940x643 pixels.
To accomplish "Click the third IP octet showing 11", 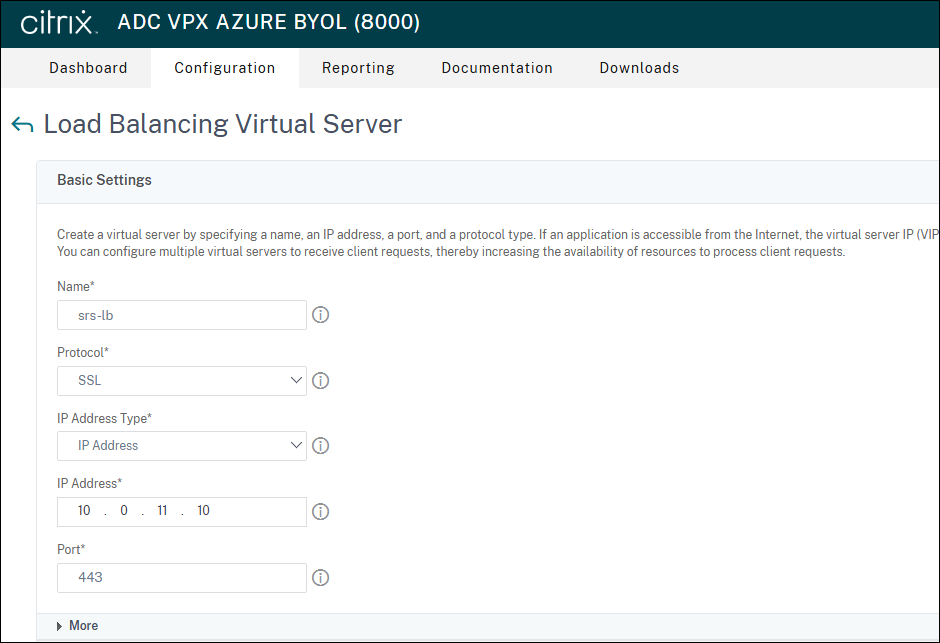I will [162, 511].
